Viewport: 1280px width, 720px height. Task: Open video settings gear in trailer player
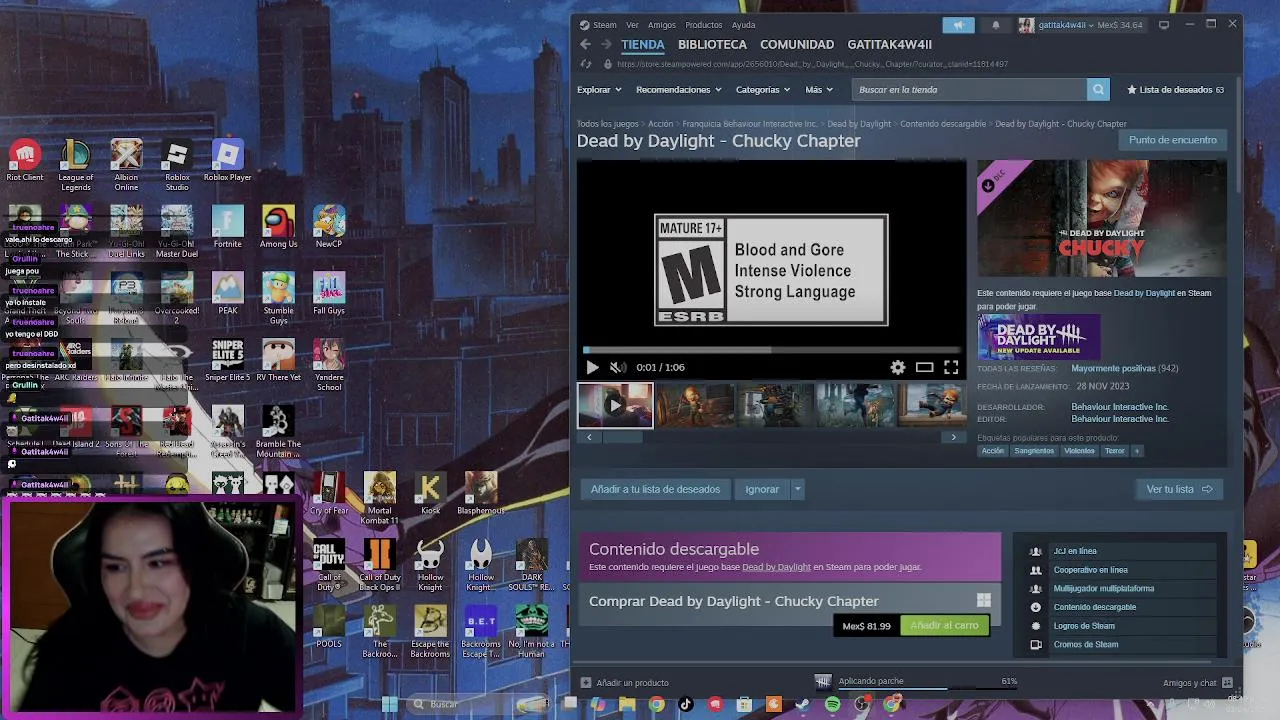pos(898,367)
